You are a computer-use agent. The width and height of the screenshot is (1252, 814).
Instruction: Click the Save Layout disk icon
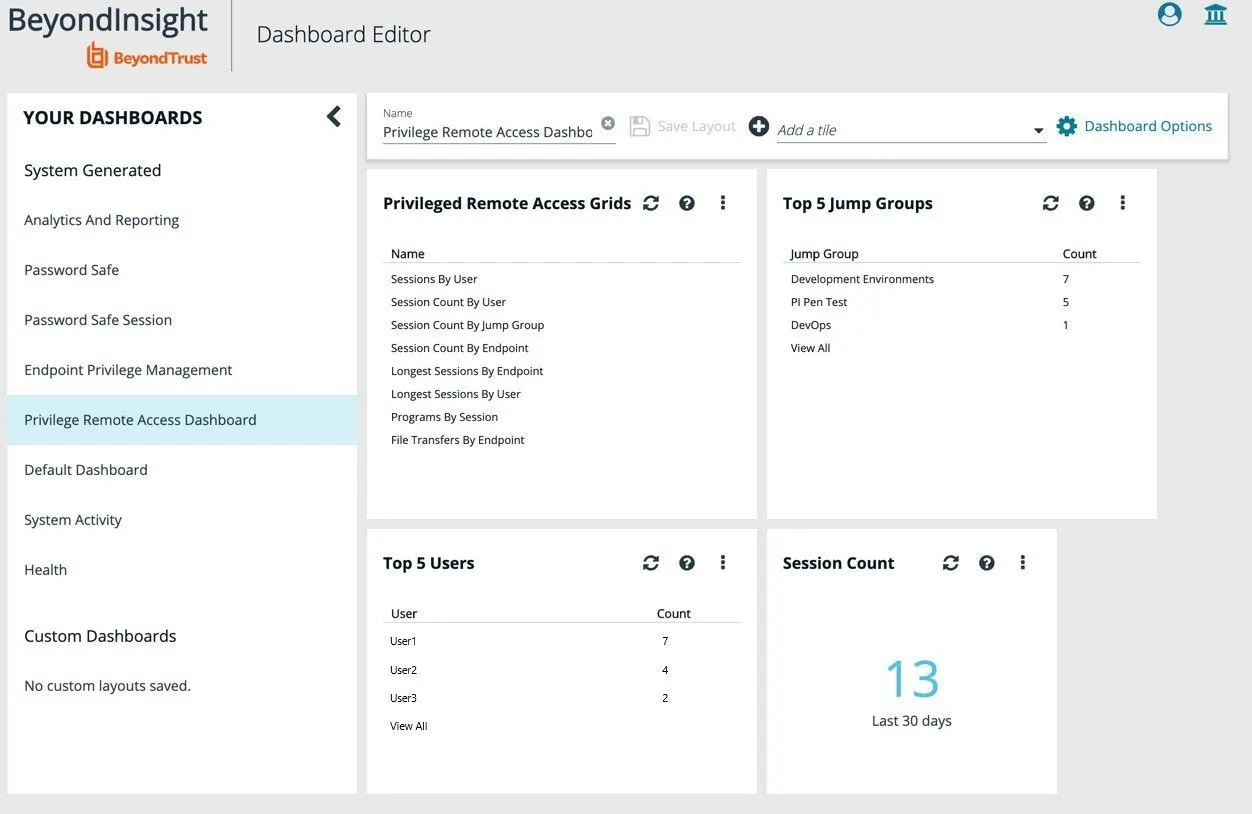tap(639, 126)
